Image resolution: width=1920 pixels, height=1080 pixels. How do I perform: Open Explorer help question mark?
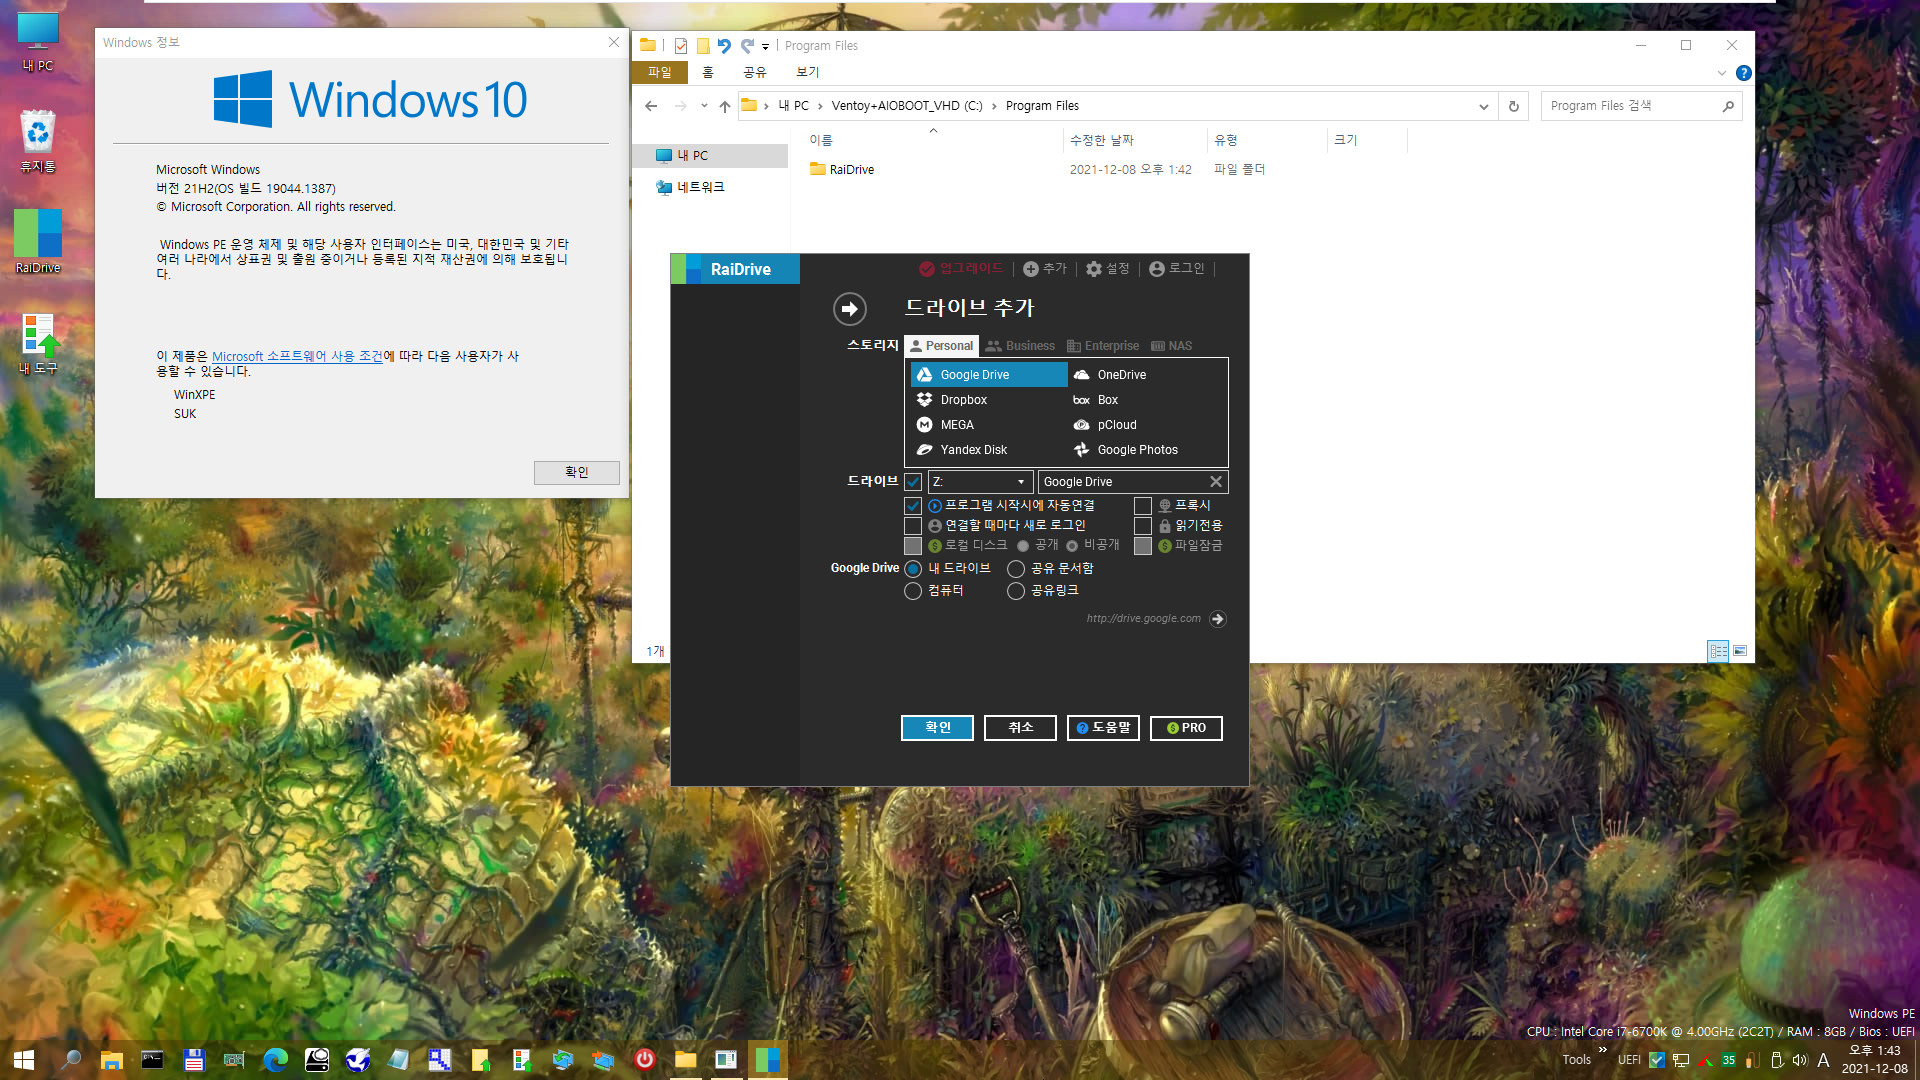[1743, 73]
